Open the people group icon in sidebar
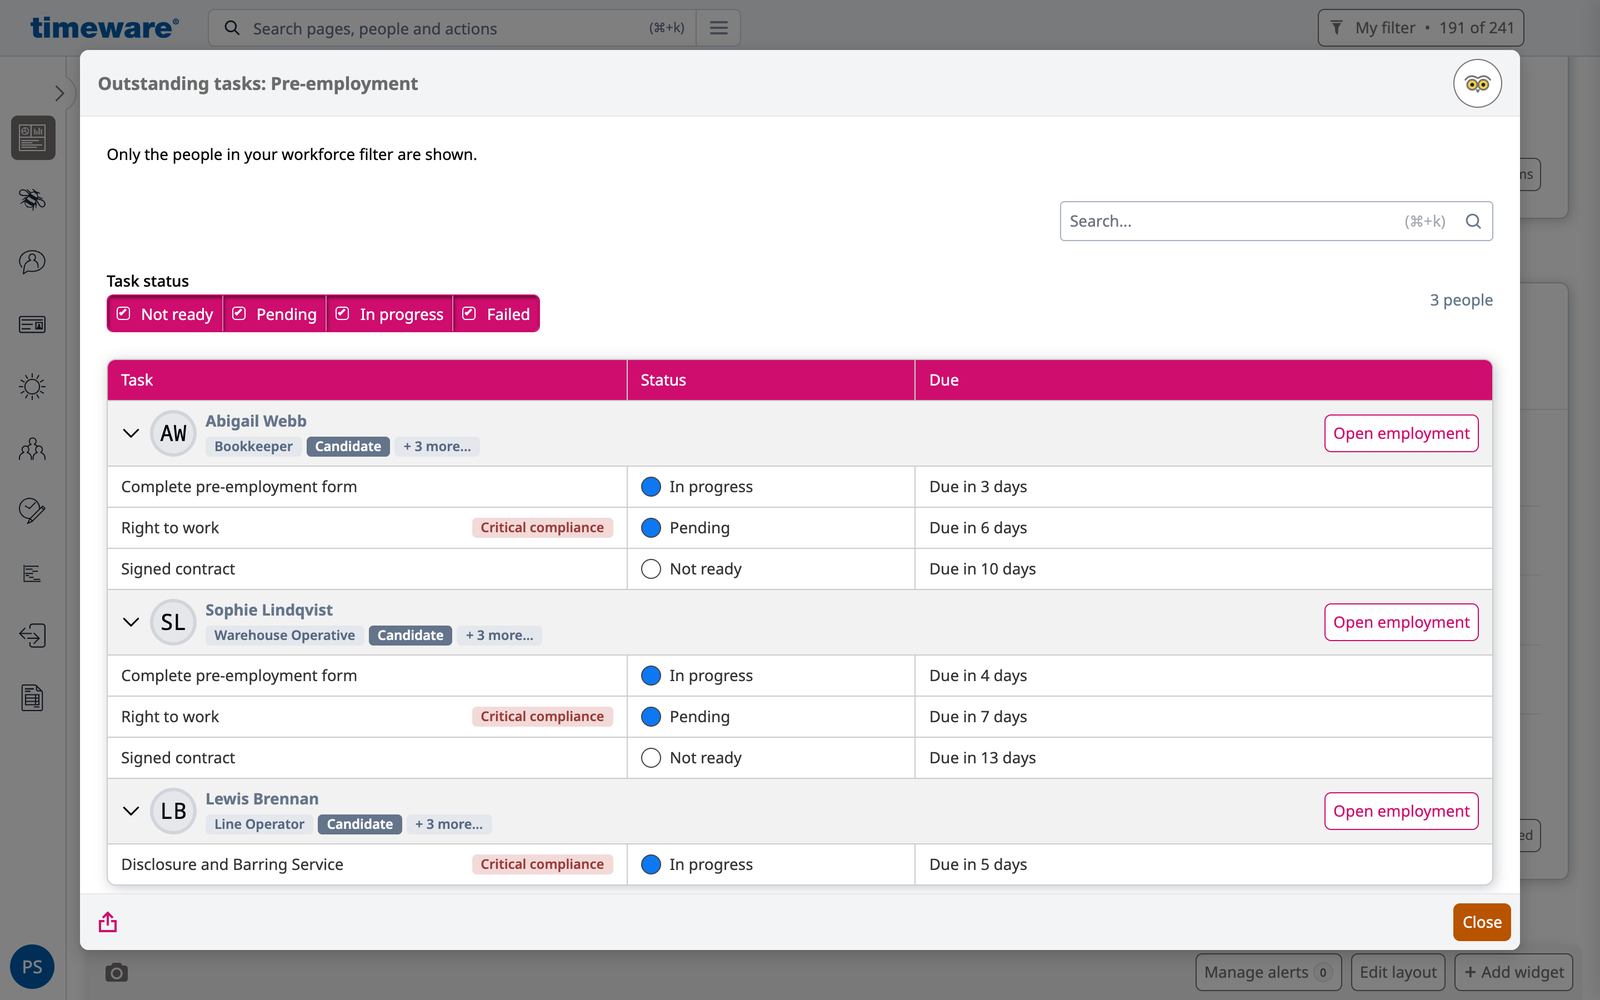 click(x=33, y=449)
